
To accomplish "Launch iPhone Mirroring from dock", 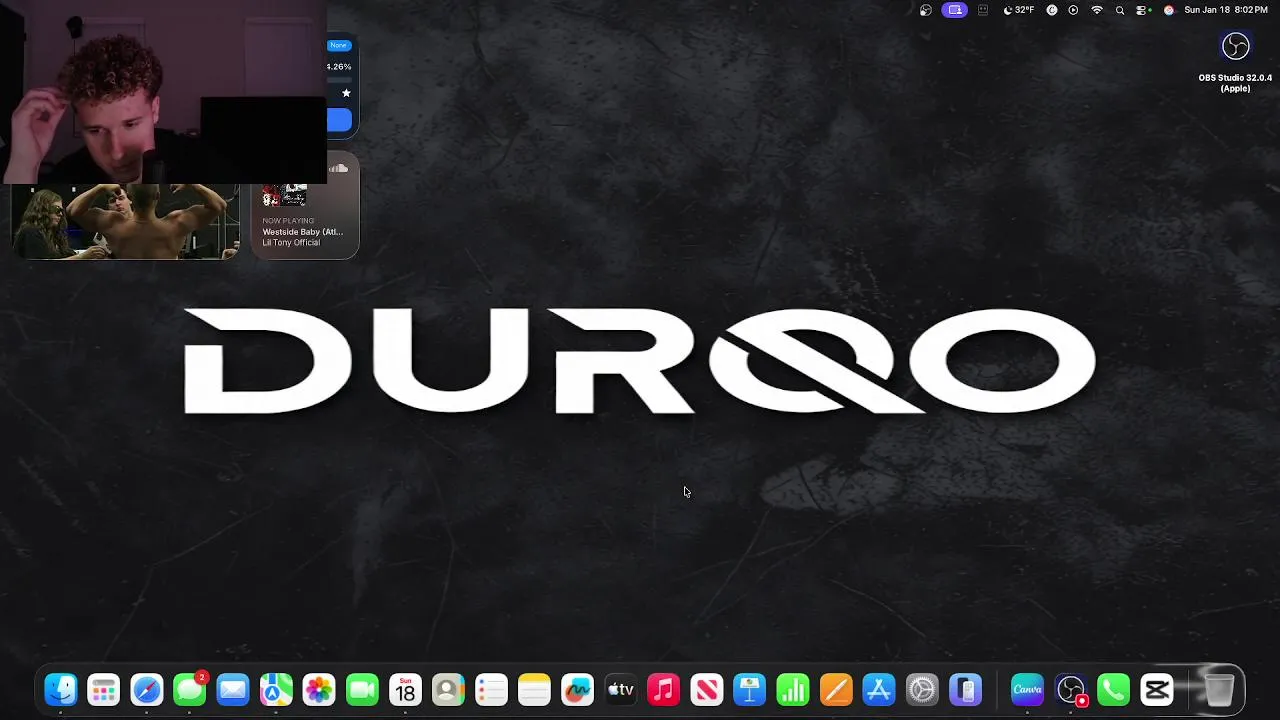I will 965,690.
